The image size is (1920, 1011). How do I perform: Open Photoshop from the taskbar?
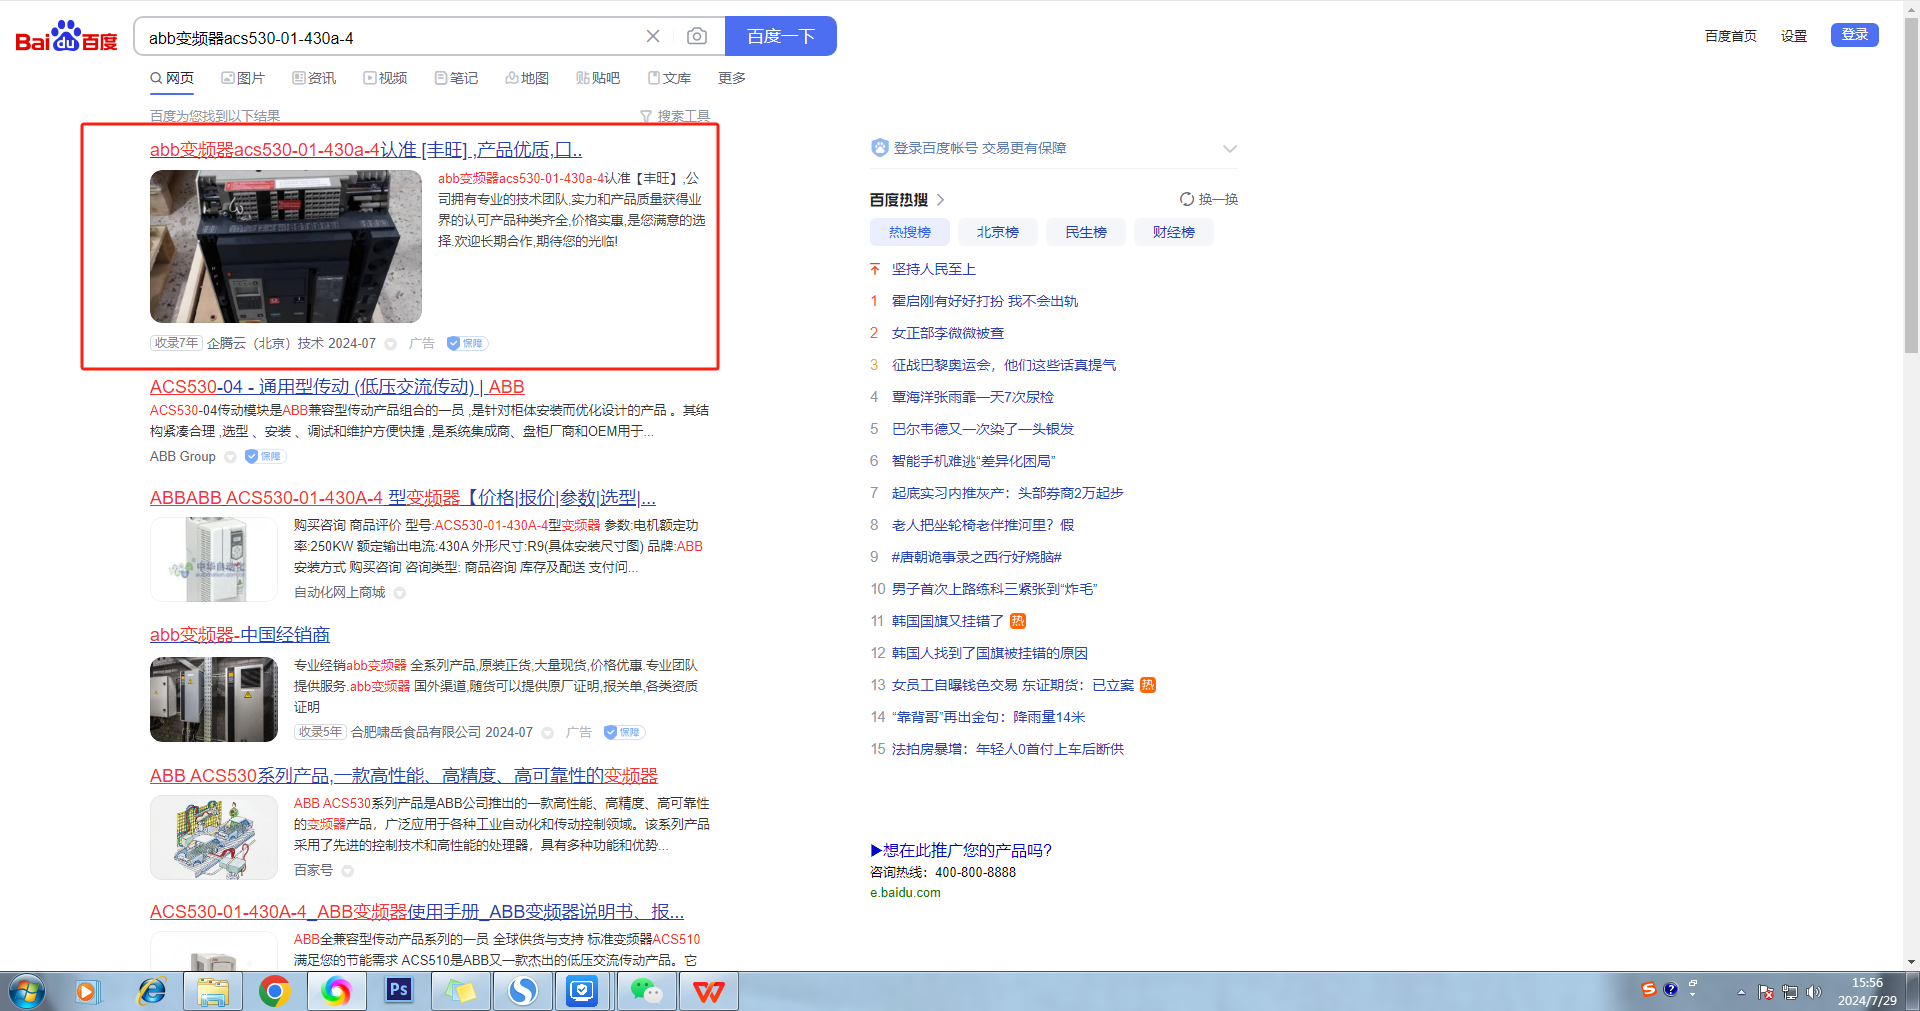pyautogui.click(x=399, y=990)
